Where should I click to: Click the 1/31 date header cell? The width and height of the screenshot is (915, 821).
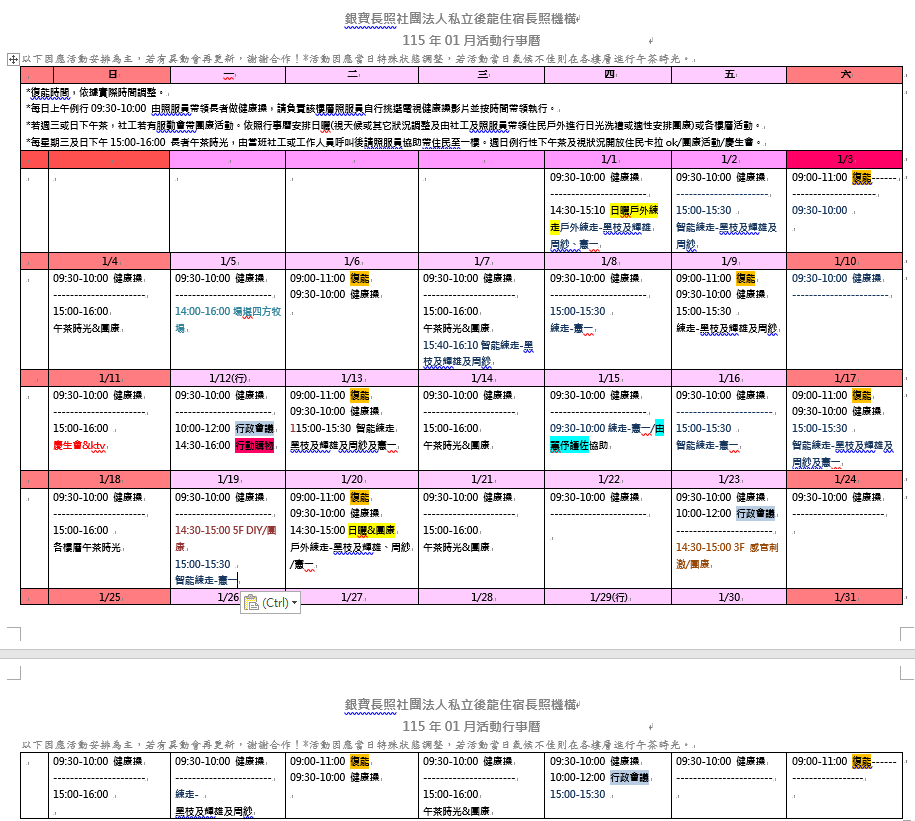[x=845, y=597]
